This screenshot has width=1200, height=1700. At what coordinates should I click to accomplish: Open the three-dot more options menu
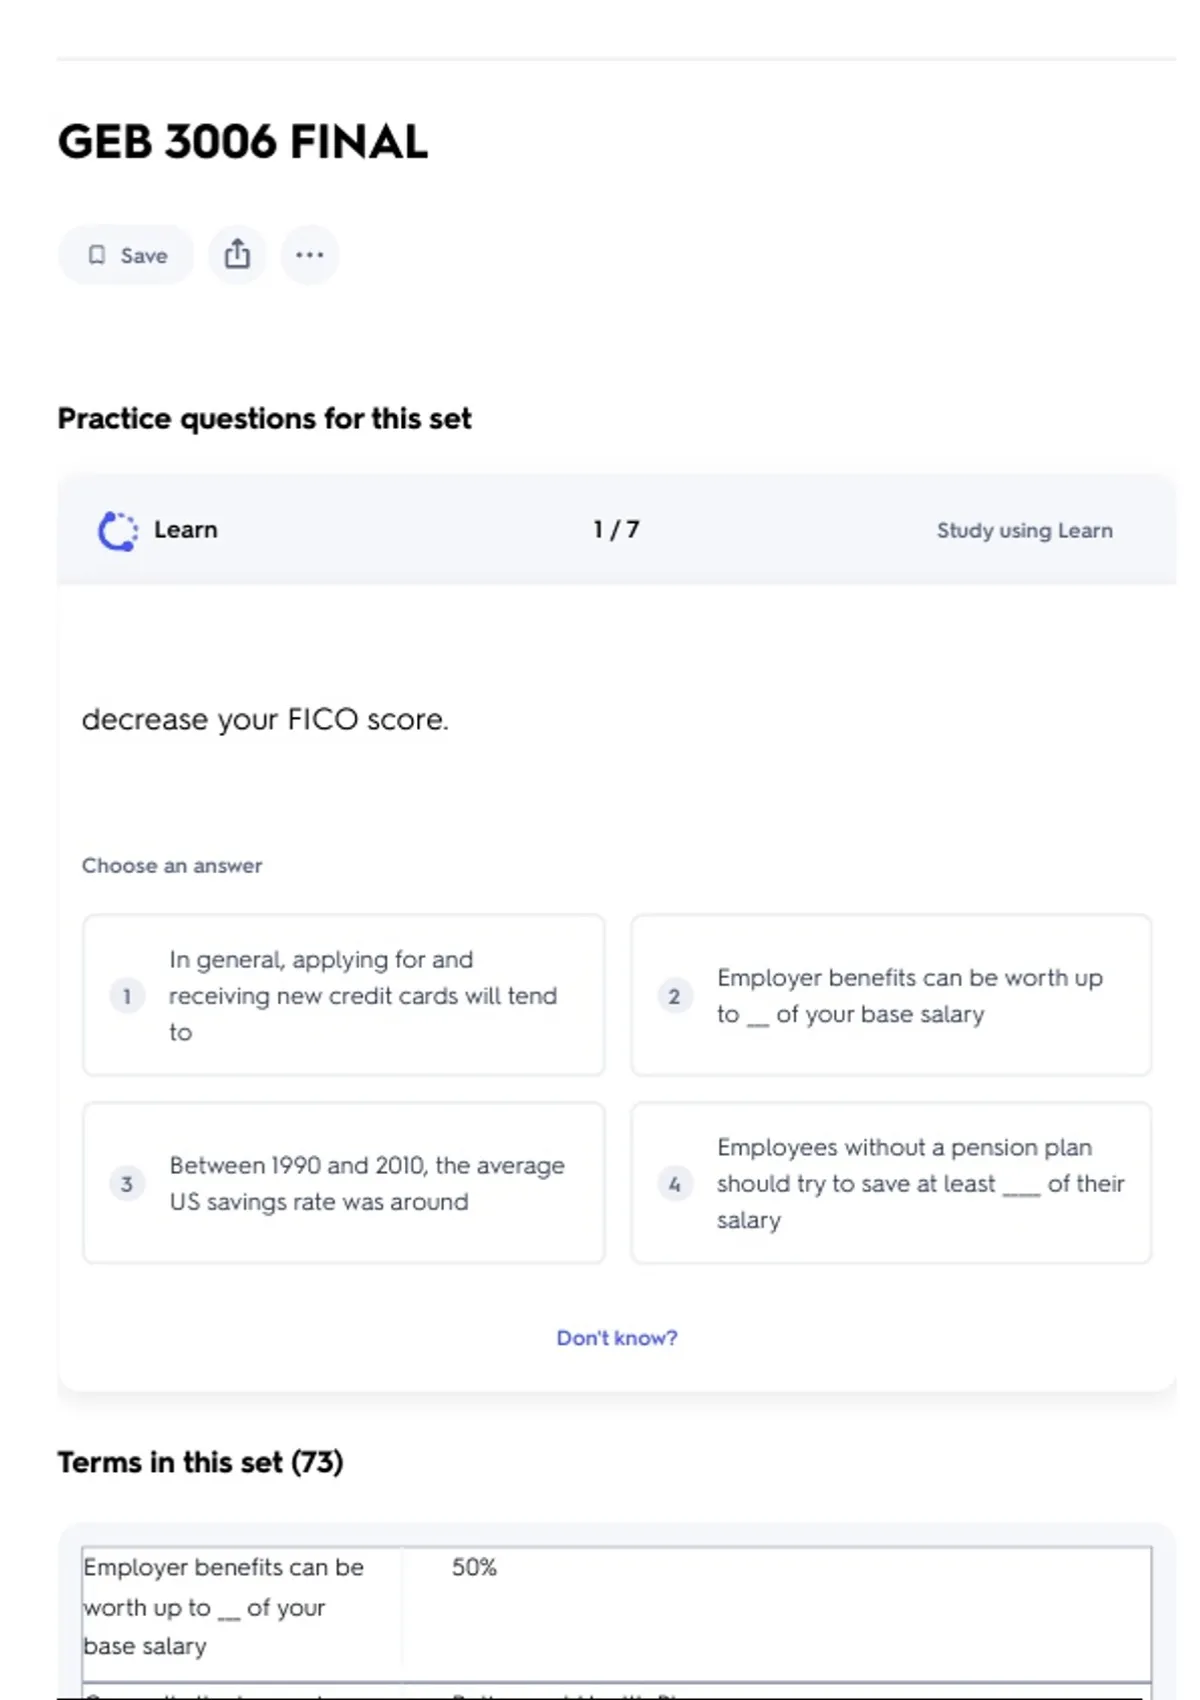pos(310,255)
